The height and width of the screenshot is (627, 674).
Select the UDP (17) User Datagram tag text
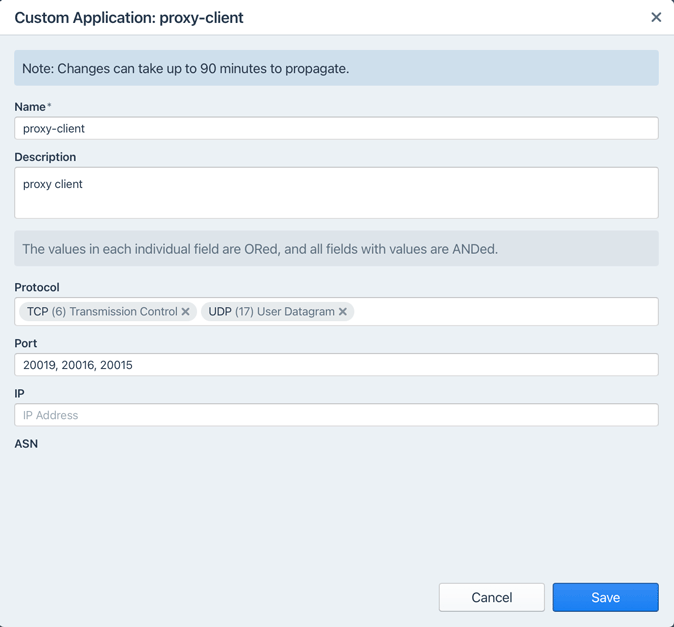[271, 312]
